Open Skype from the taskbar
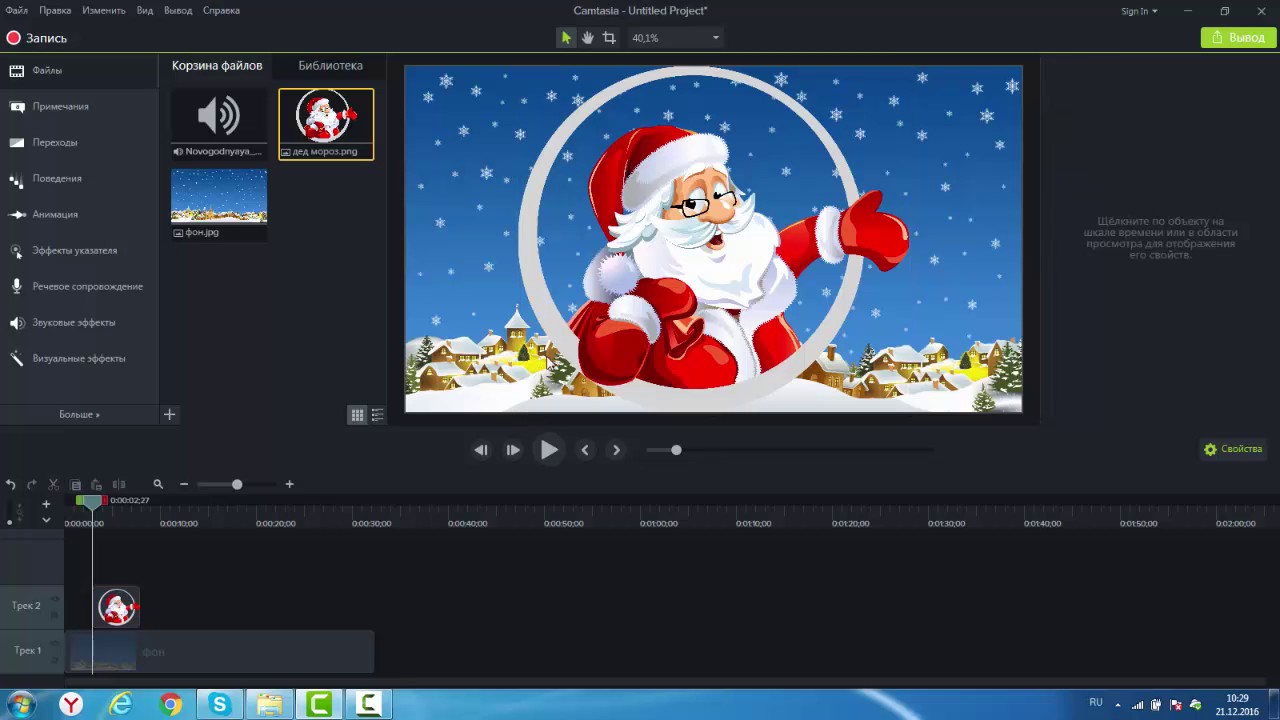 click(219, 705)
